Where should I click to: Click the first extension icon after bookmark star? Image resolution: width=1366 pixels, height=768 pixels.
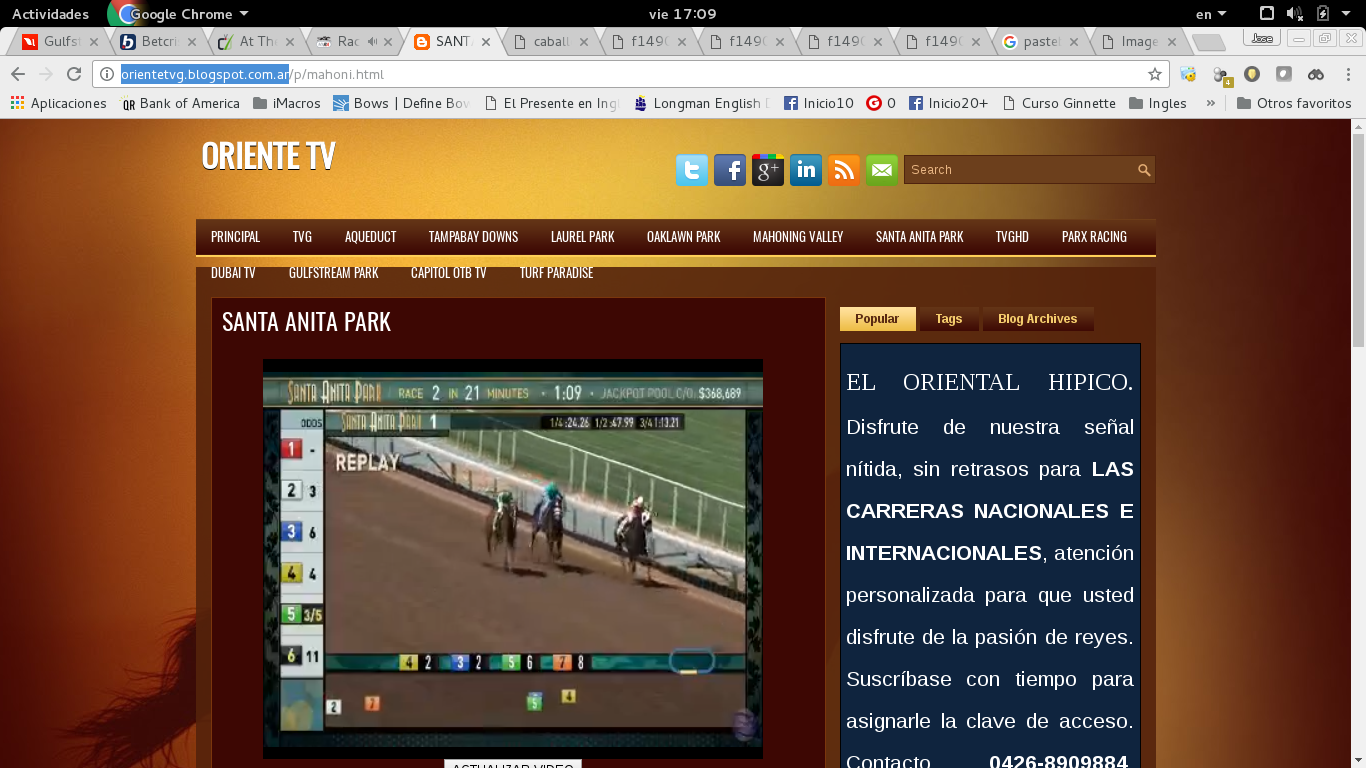[x=1188, y=74]
